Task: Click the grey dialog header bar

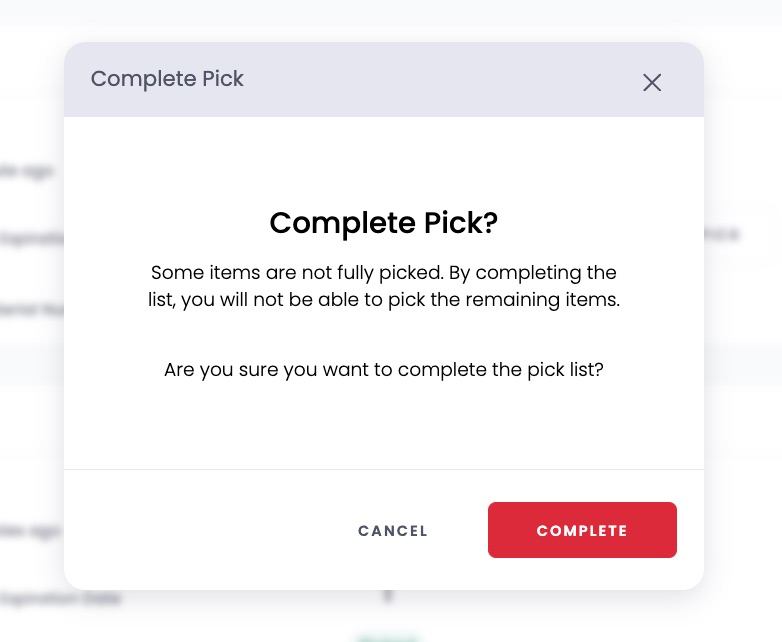Action: point(384,80)
